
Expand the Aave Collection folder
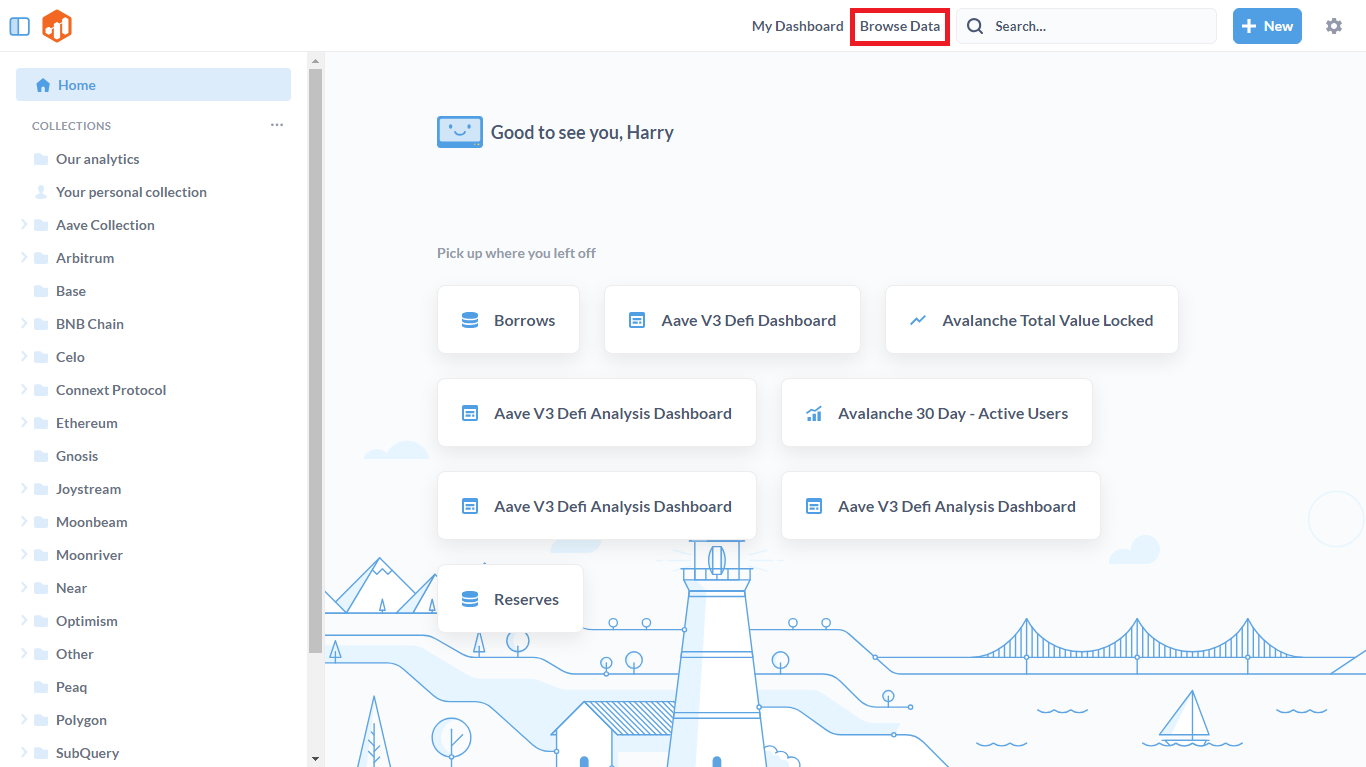click(23, 225)
